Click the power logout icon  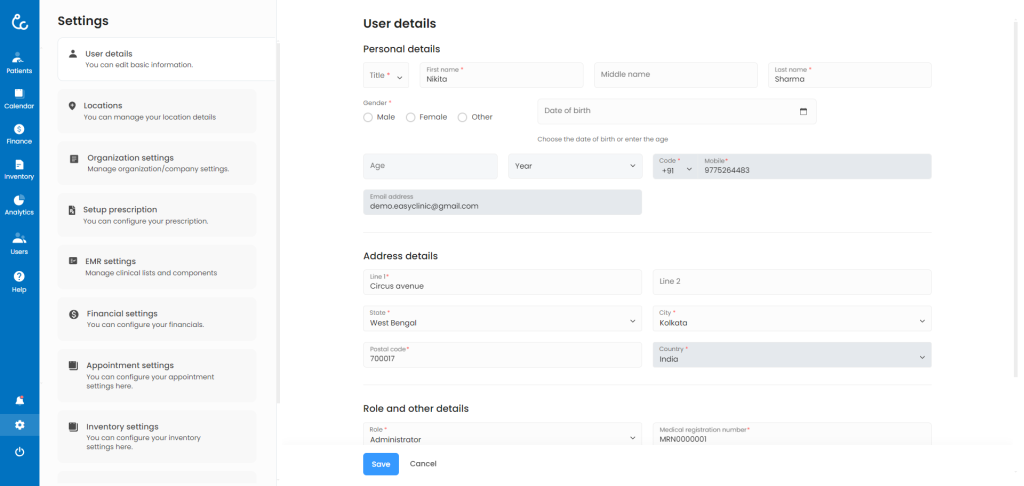click(19, 452)
